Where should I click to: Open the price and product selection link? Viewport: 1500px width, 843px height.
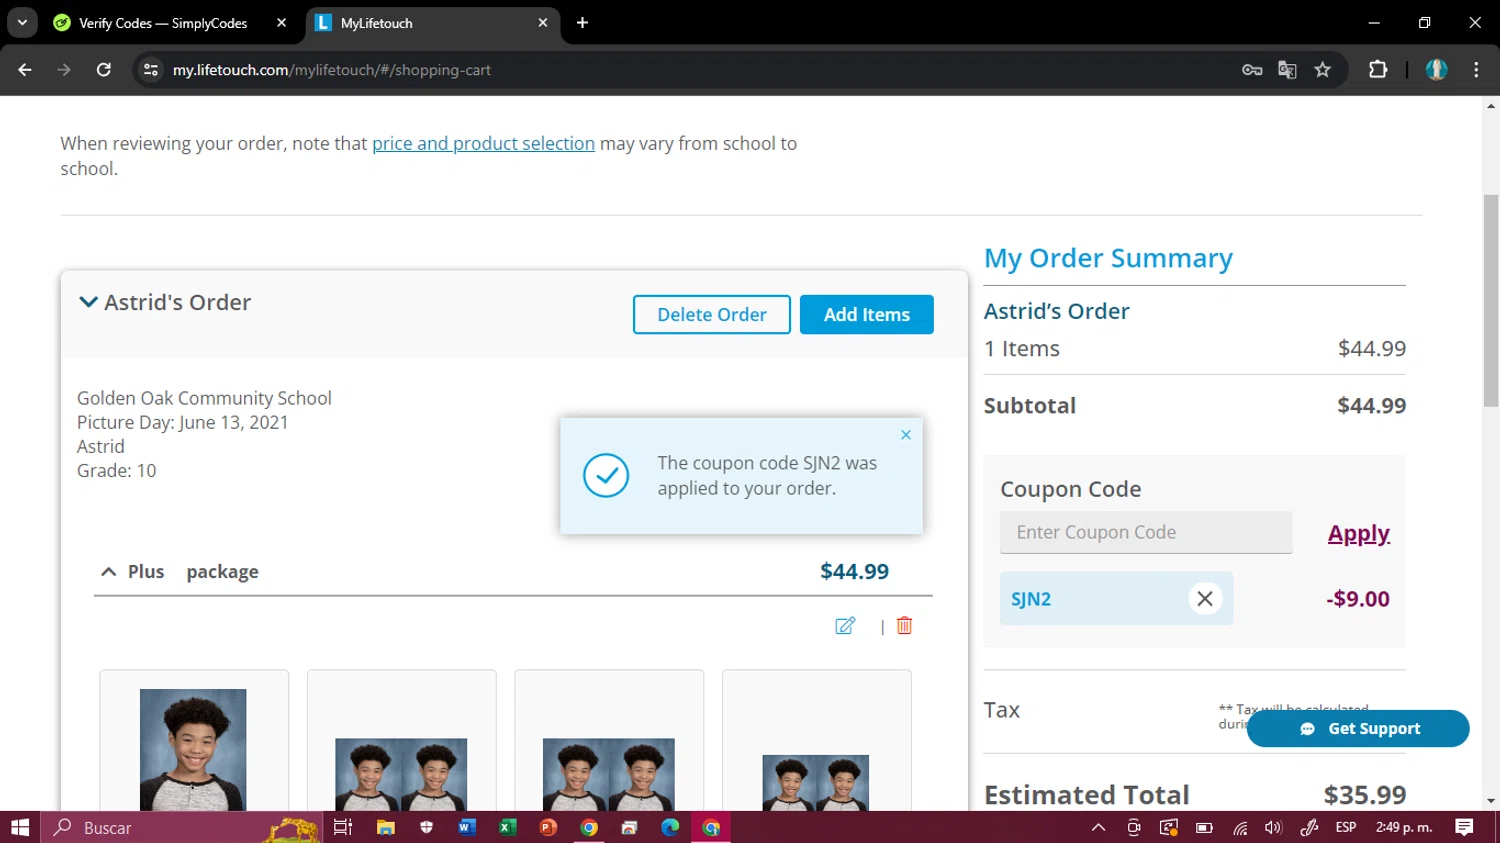tap(483, 143)
